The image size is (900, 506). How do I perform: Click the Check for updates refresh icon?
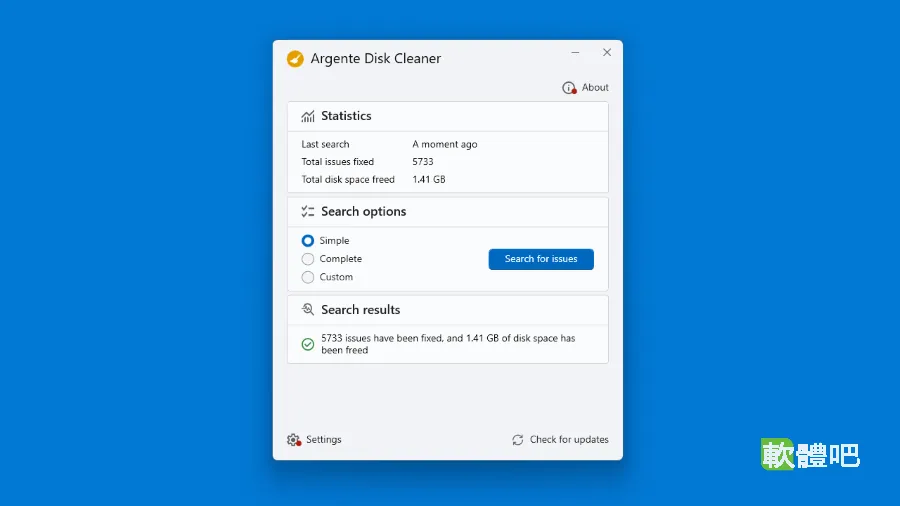[x=518, y=440]
